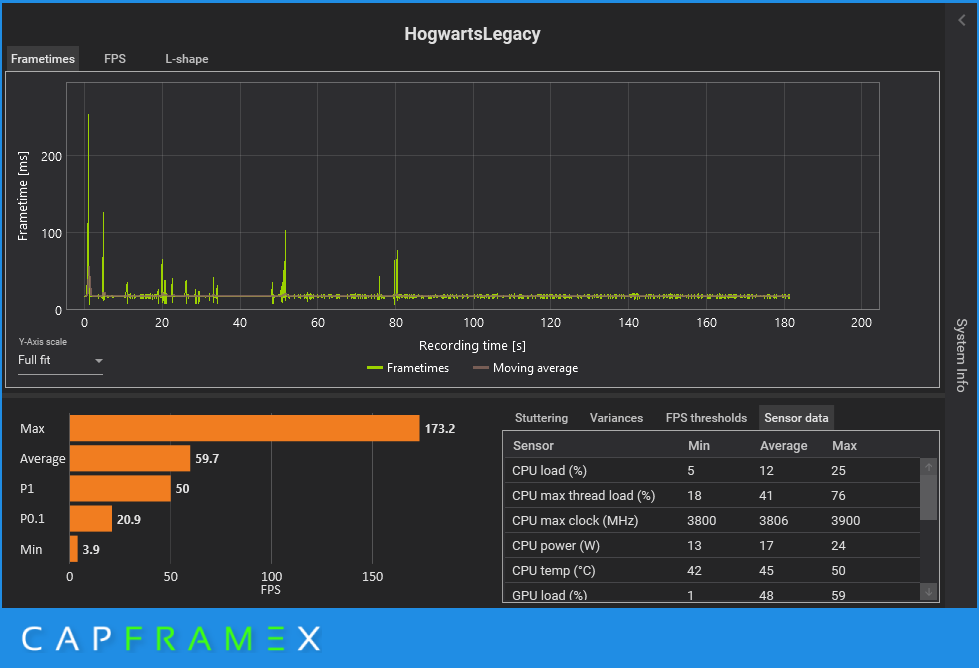Click the sensor table scroll-down arrow

(928, 591)
